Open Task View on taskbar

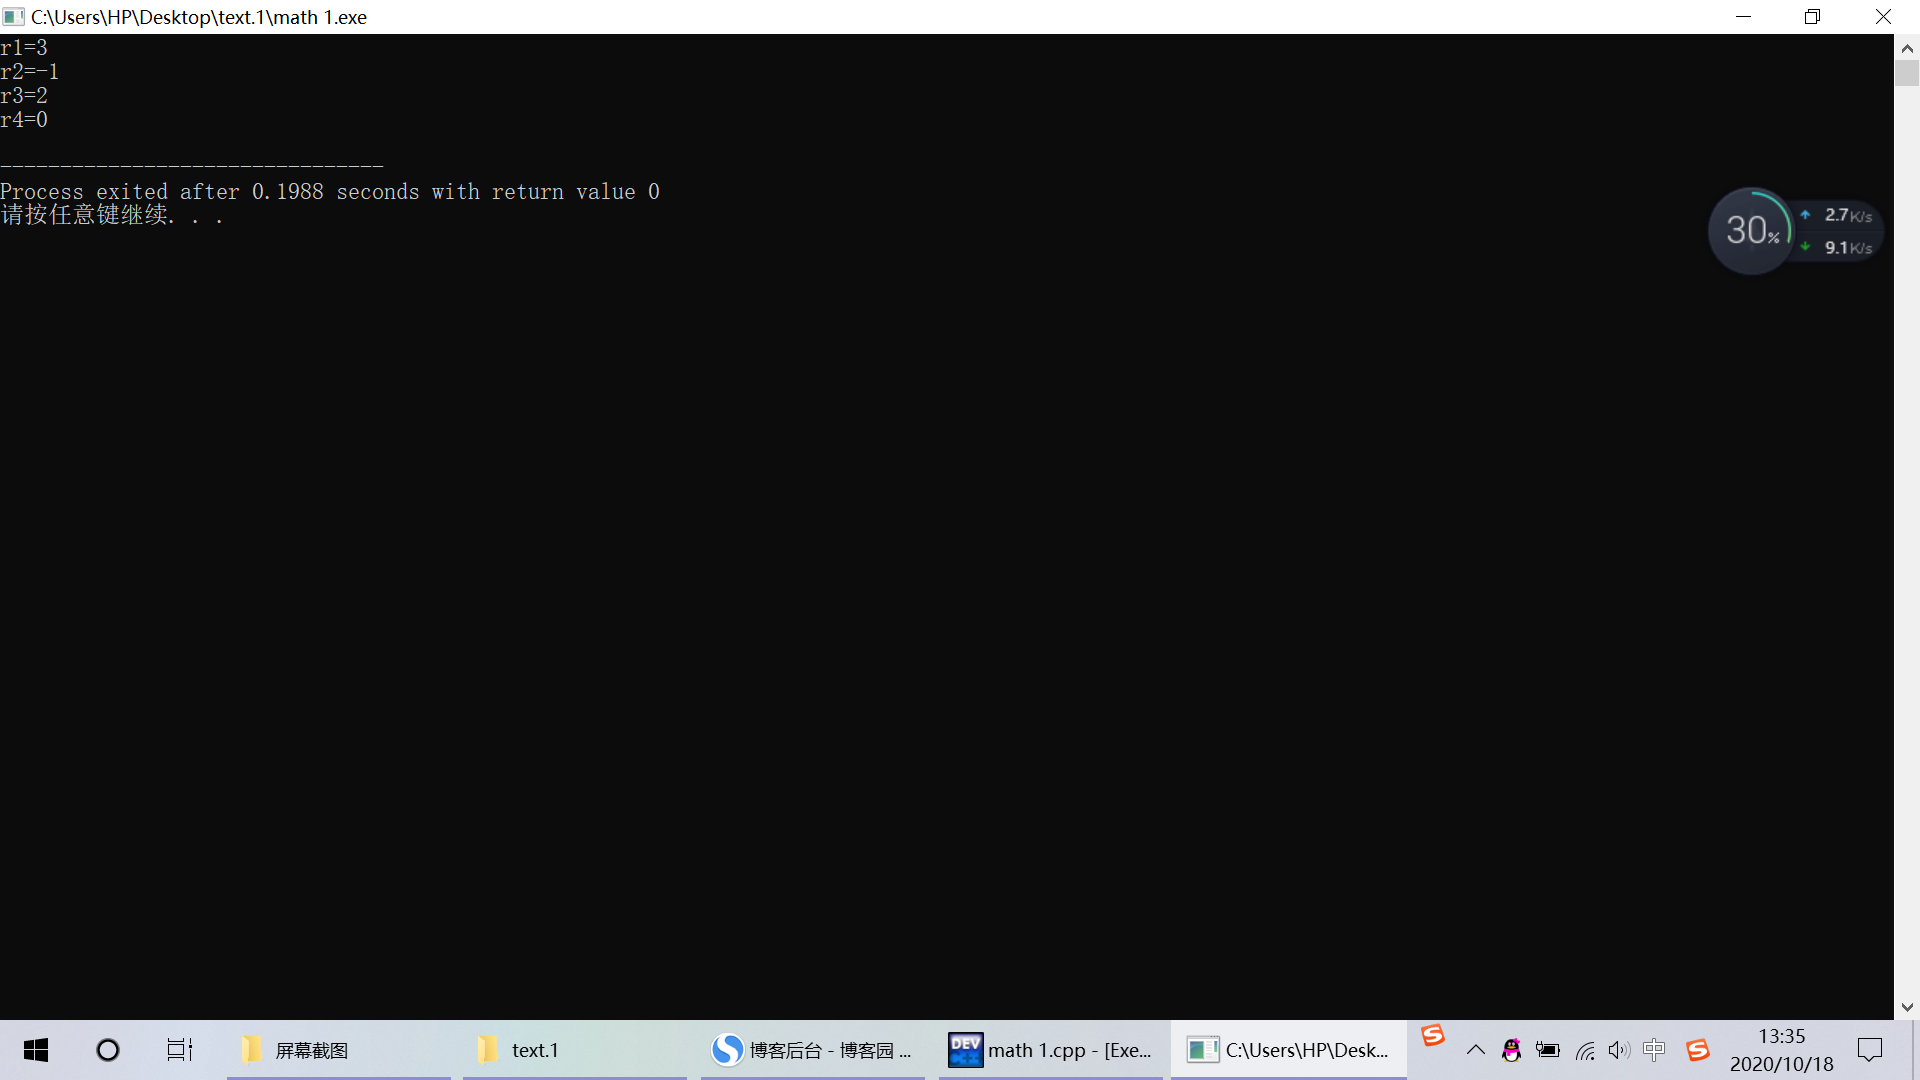click(180, 1050)
